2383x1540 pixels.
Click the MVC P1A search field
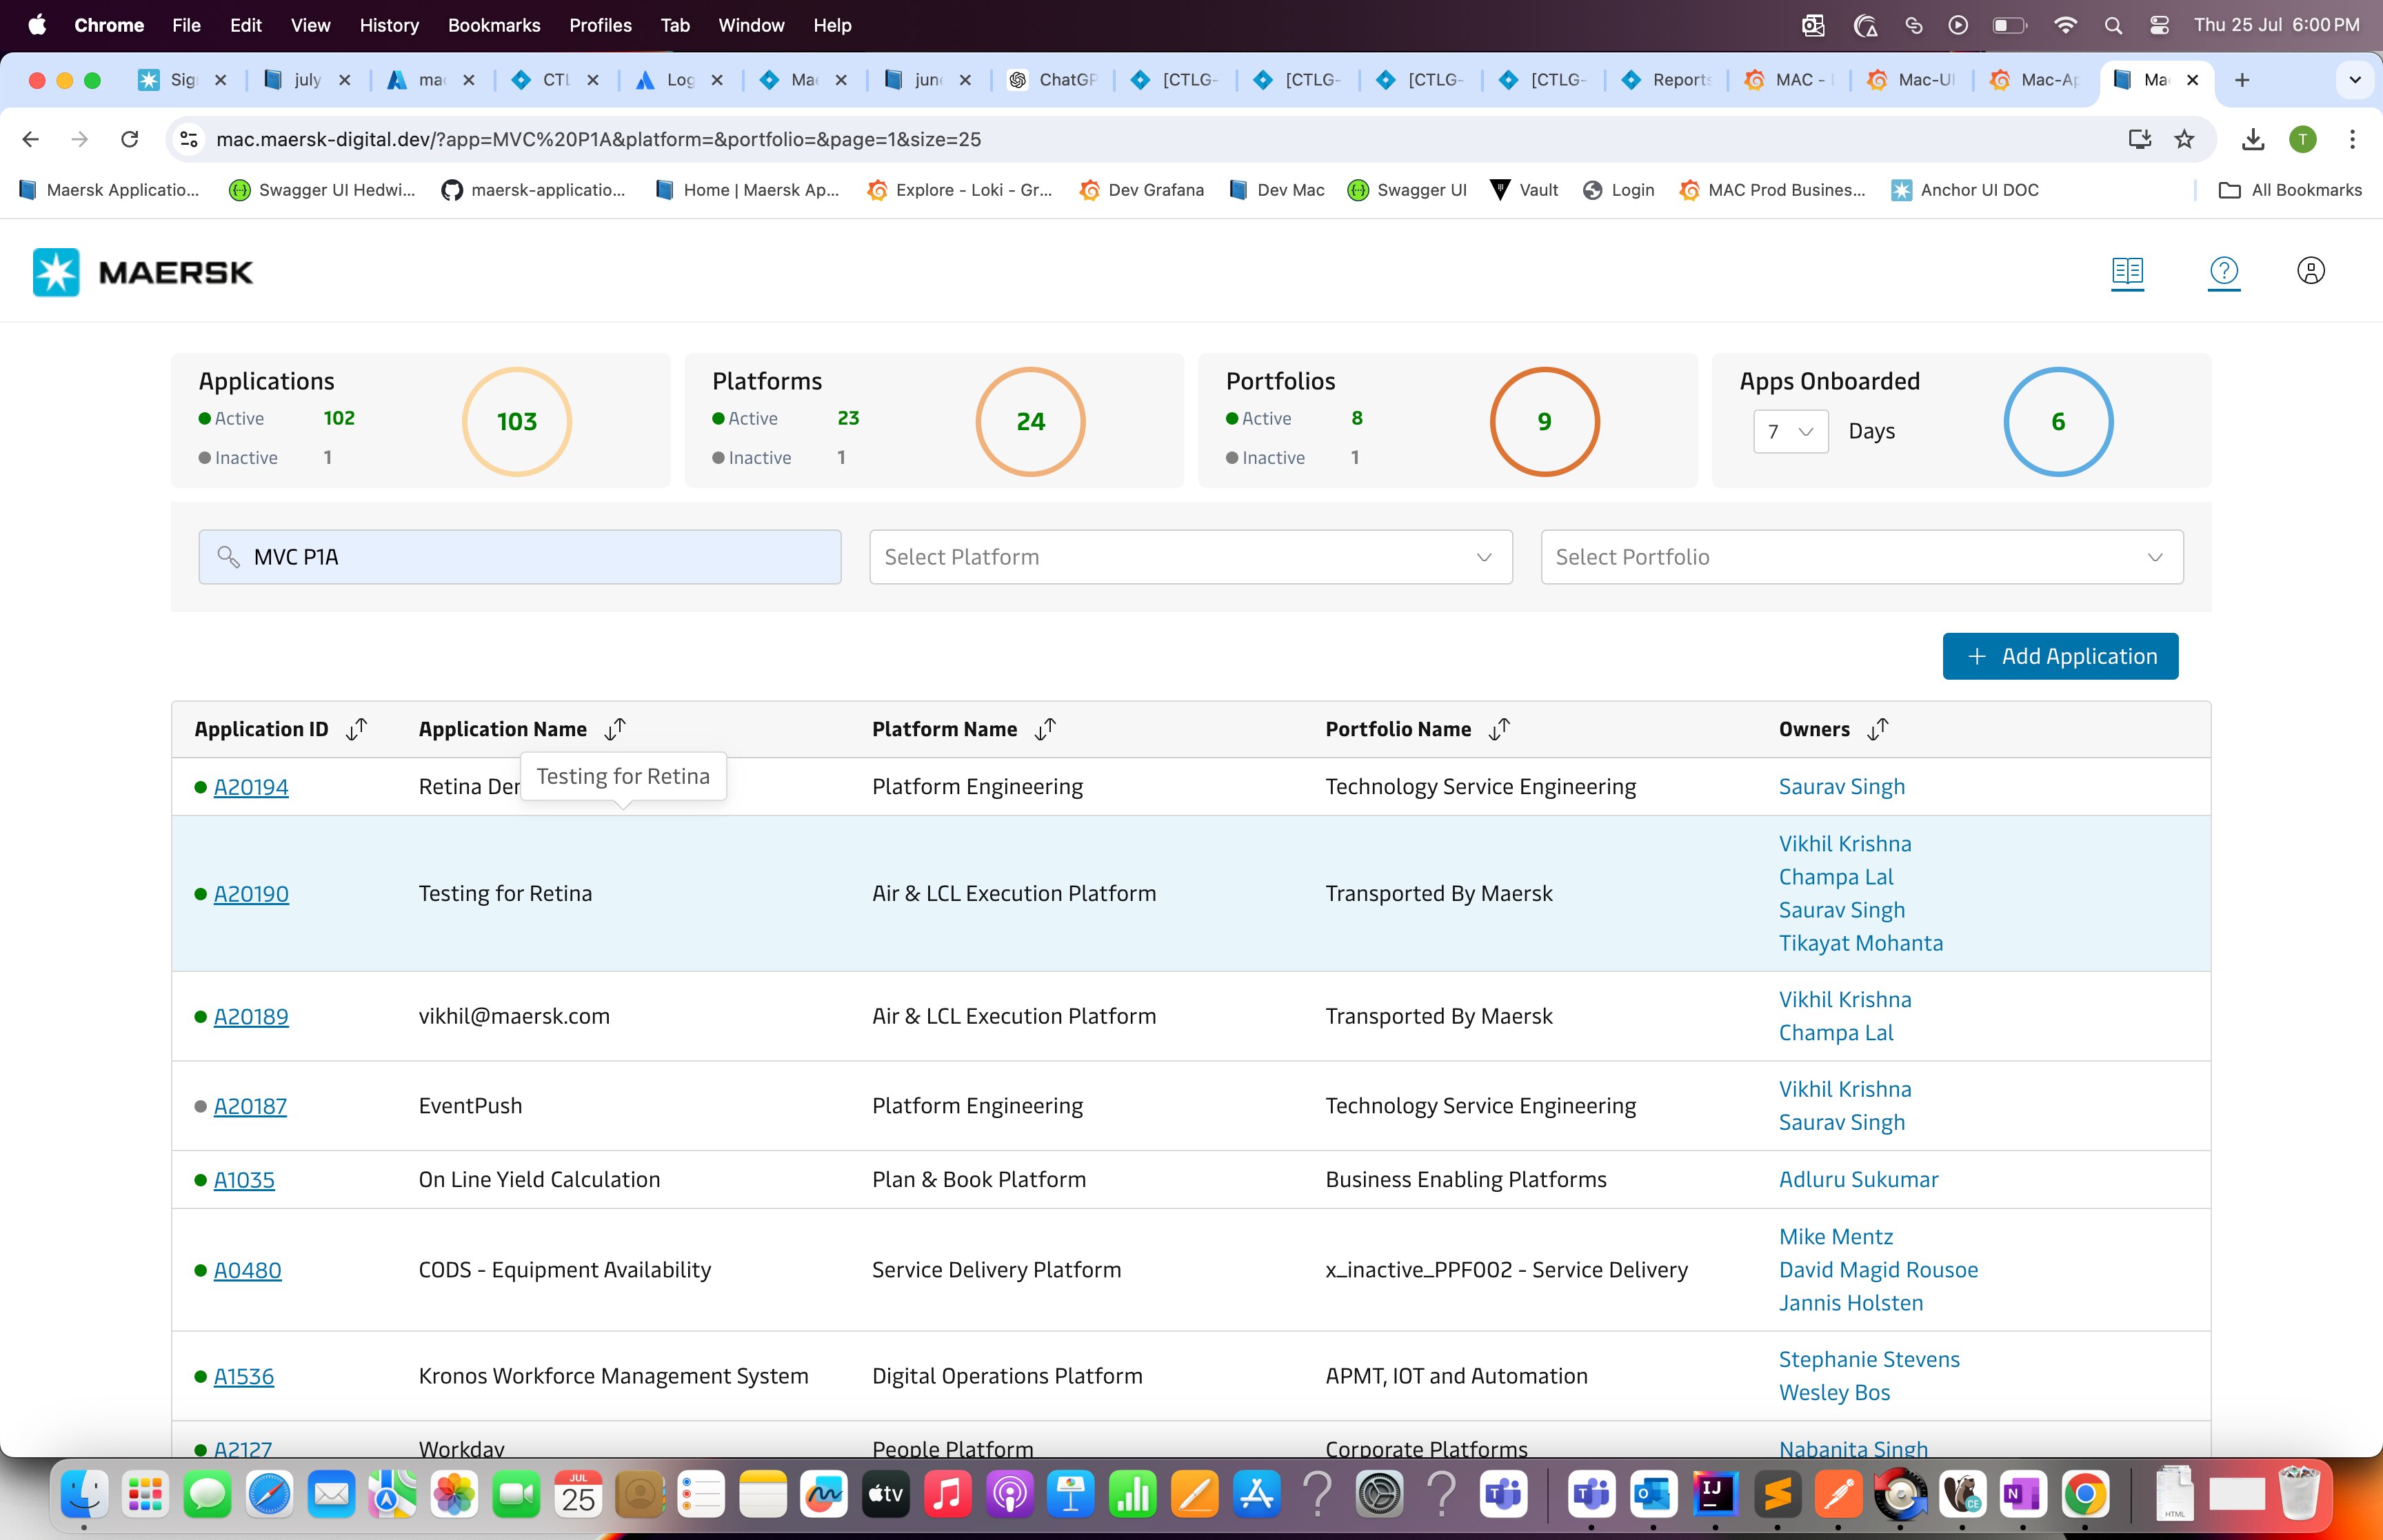[520, 557]
